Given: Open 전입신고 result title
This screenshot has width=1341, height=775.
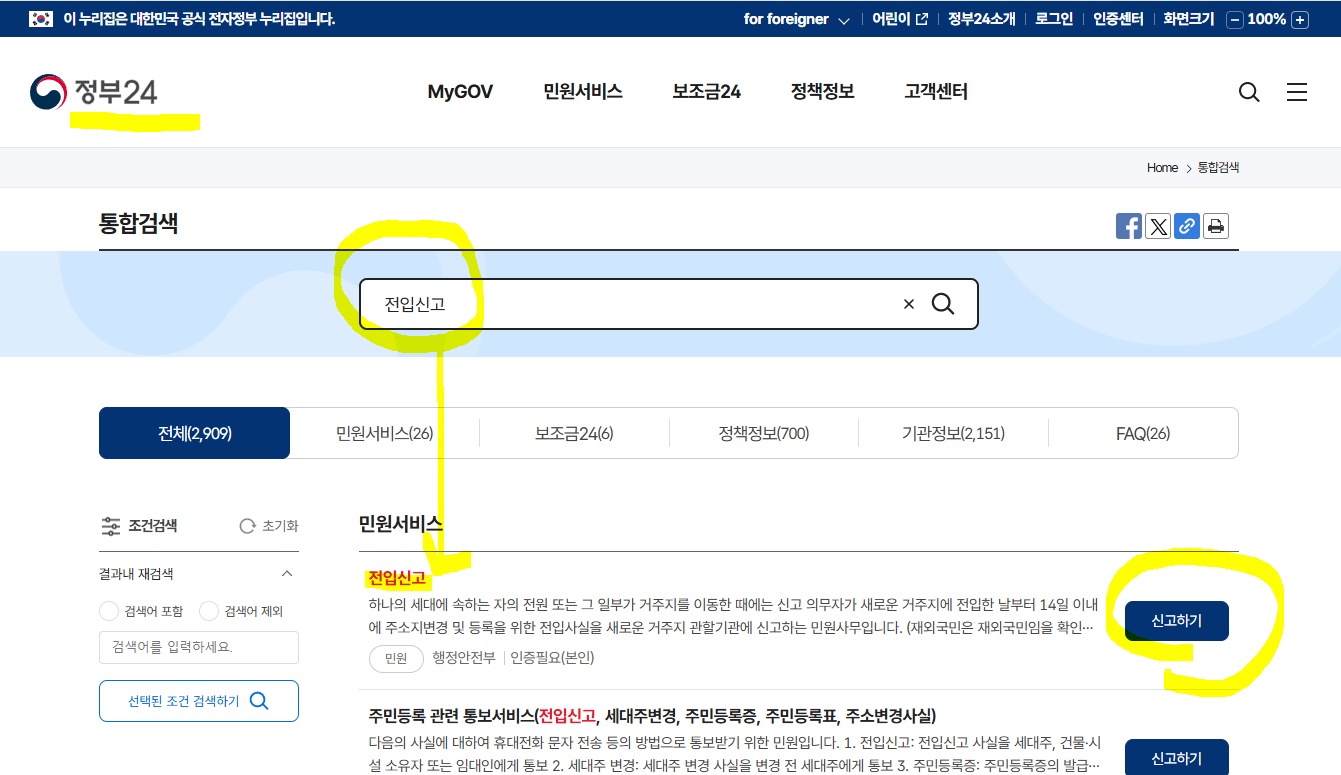Looking at the screenshot, I should point(397,578).
